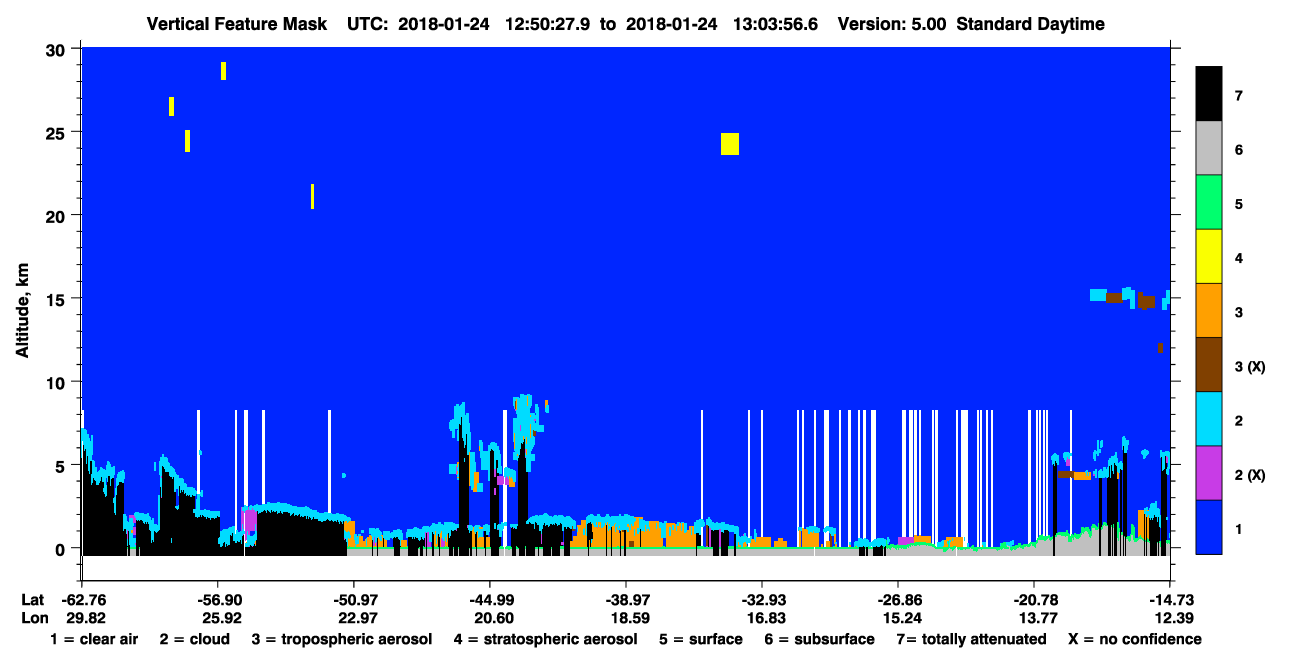Click the 'UTC:' label in title
Image resolution: width=1300 pixels, height=667 pixels.
tap(366, 24)
